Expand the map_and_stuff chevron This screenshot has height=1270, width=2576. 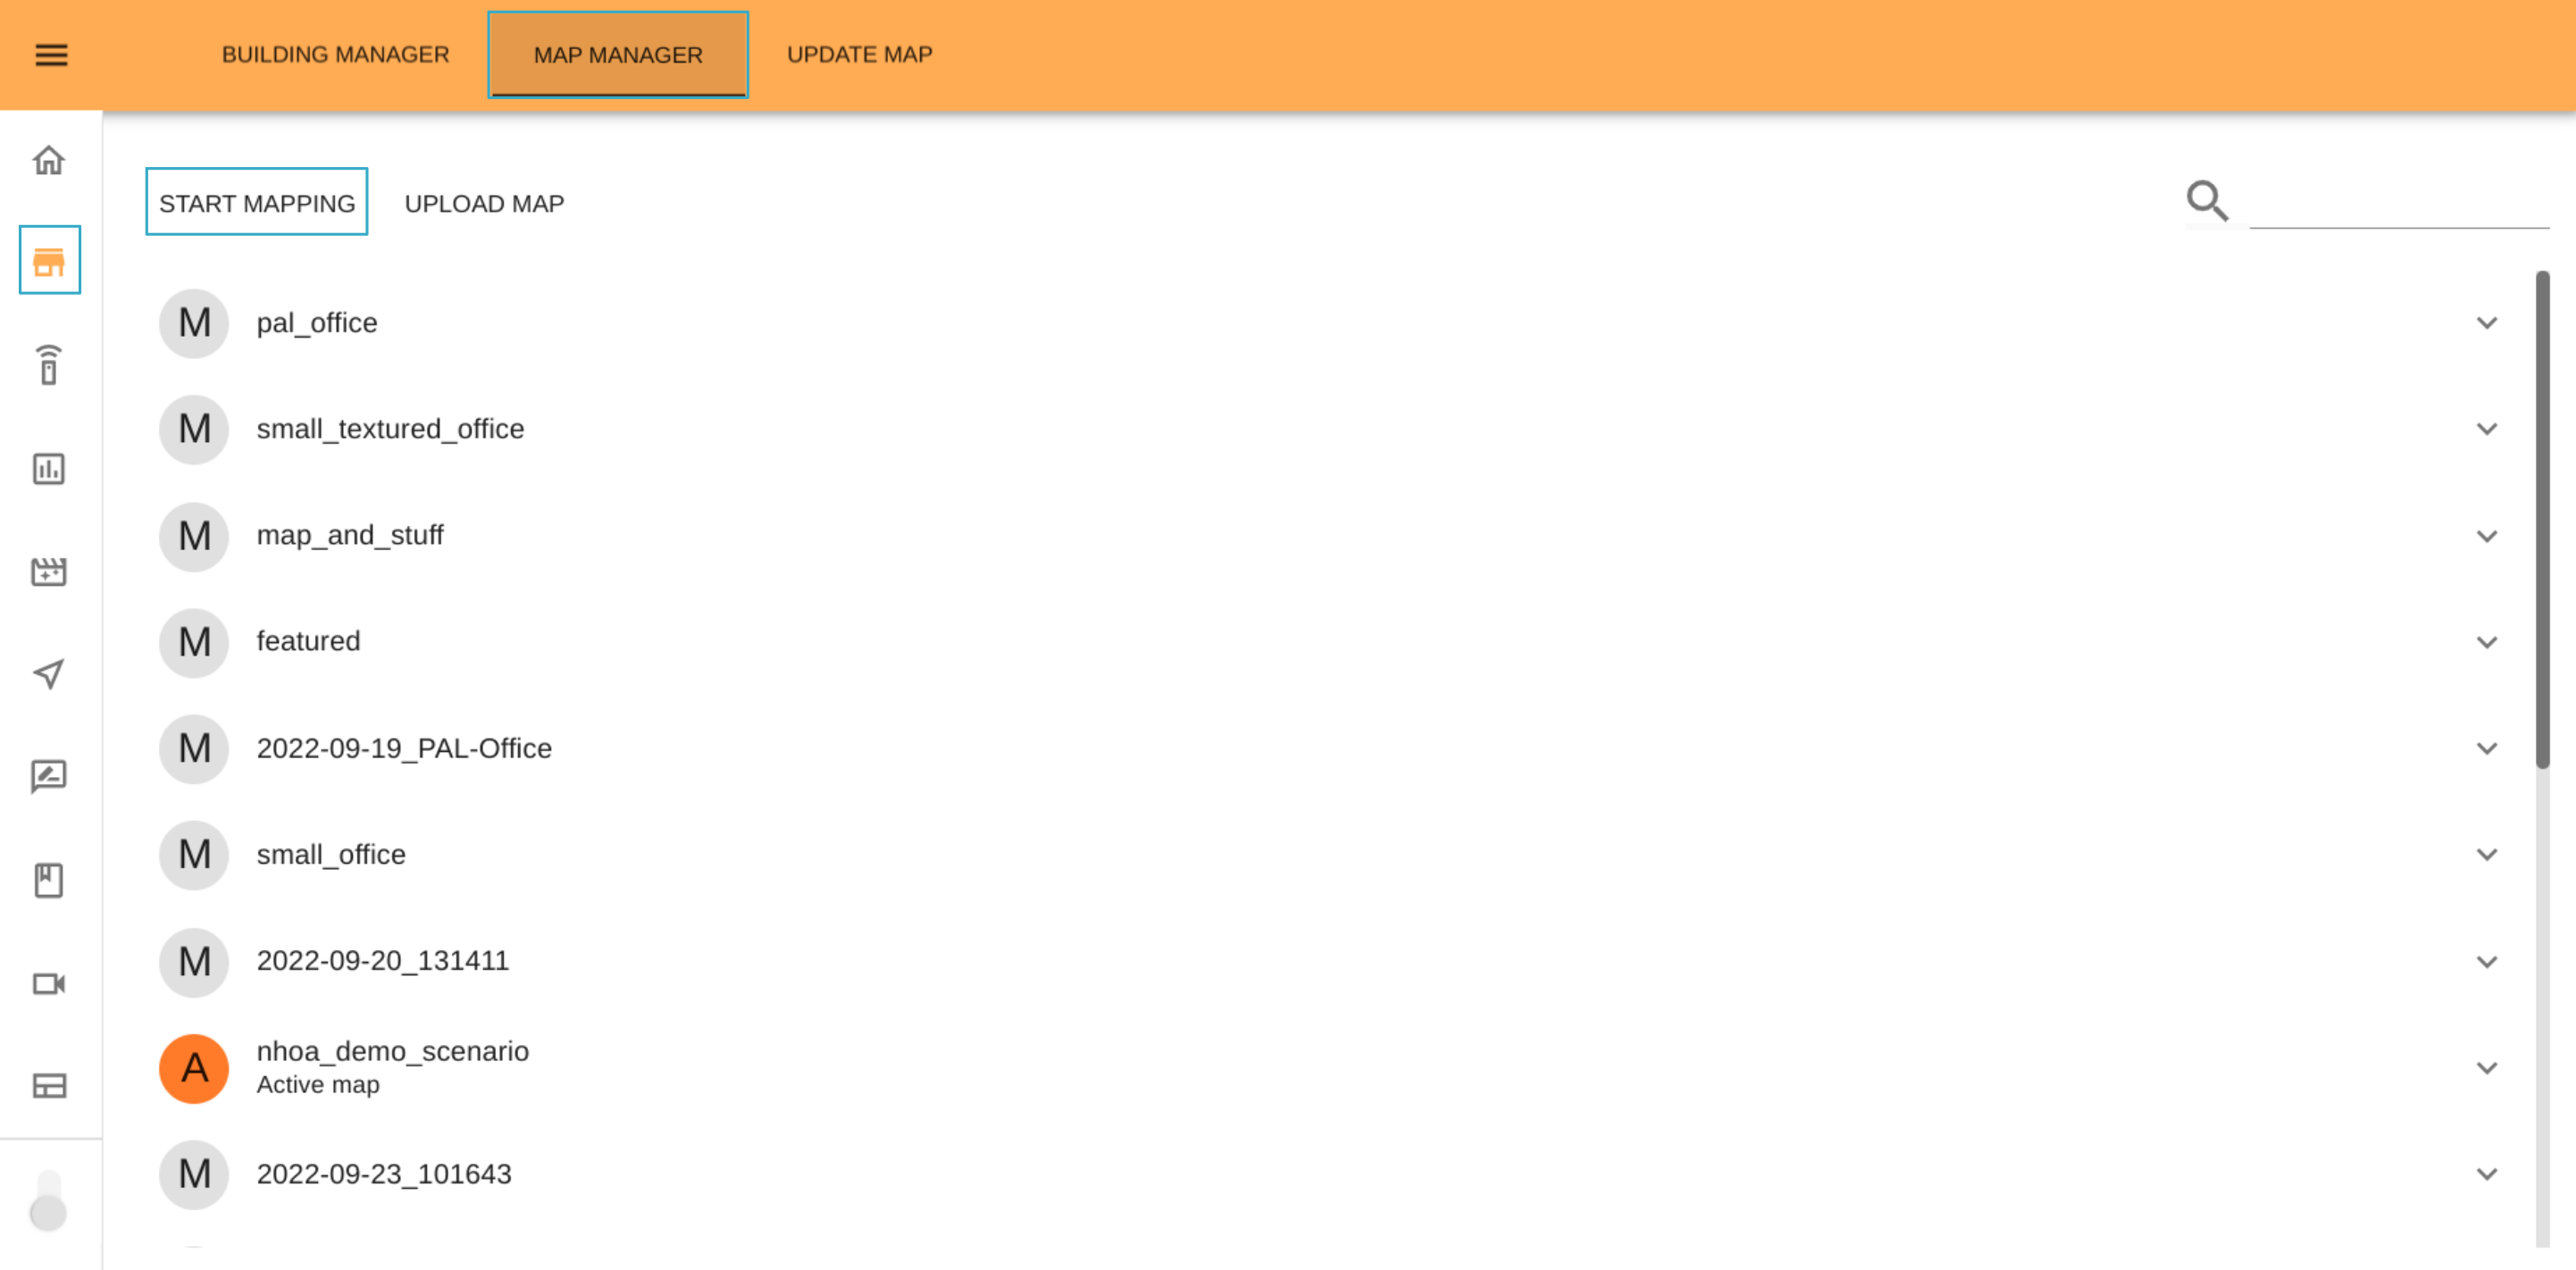tap(2486, 536)
